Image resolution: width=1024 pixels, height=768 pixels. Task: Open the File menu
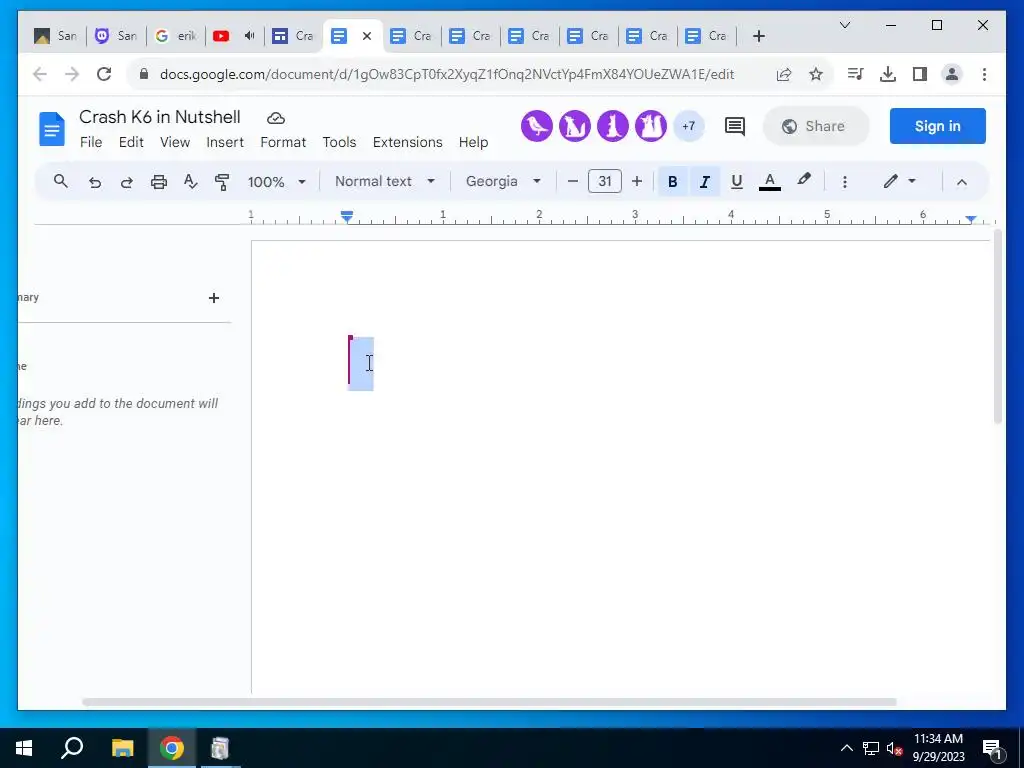pos(91,142)
